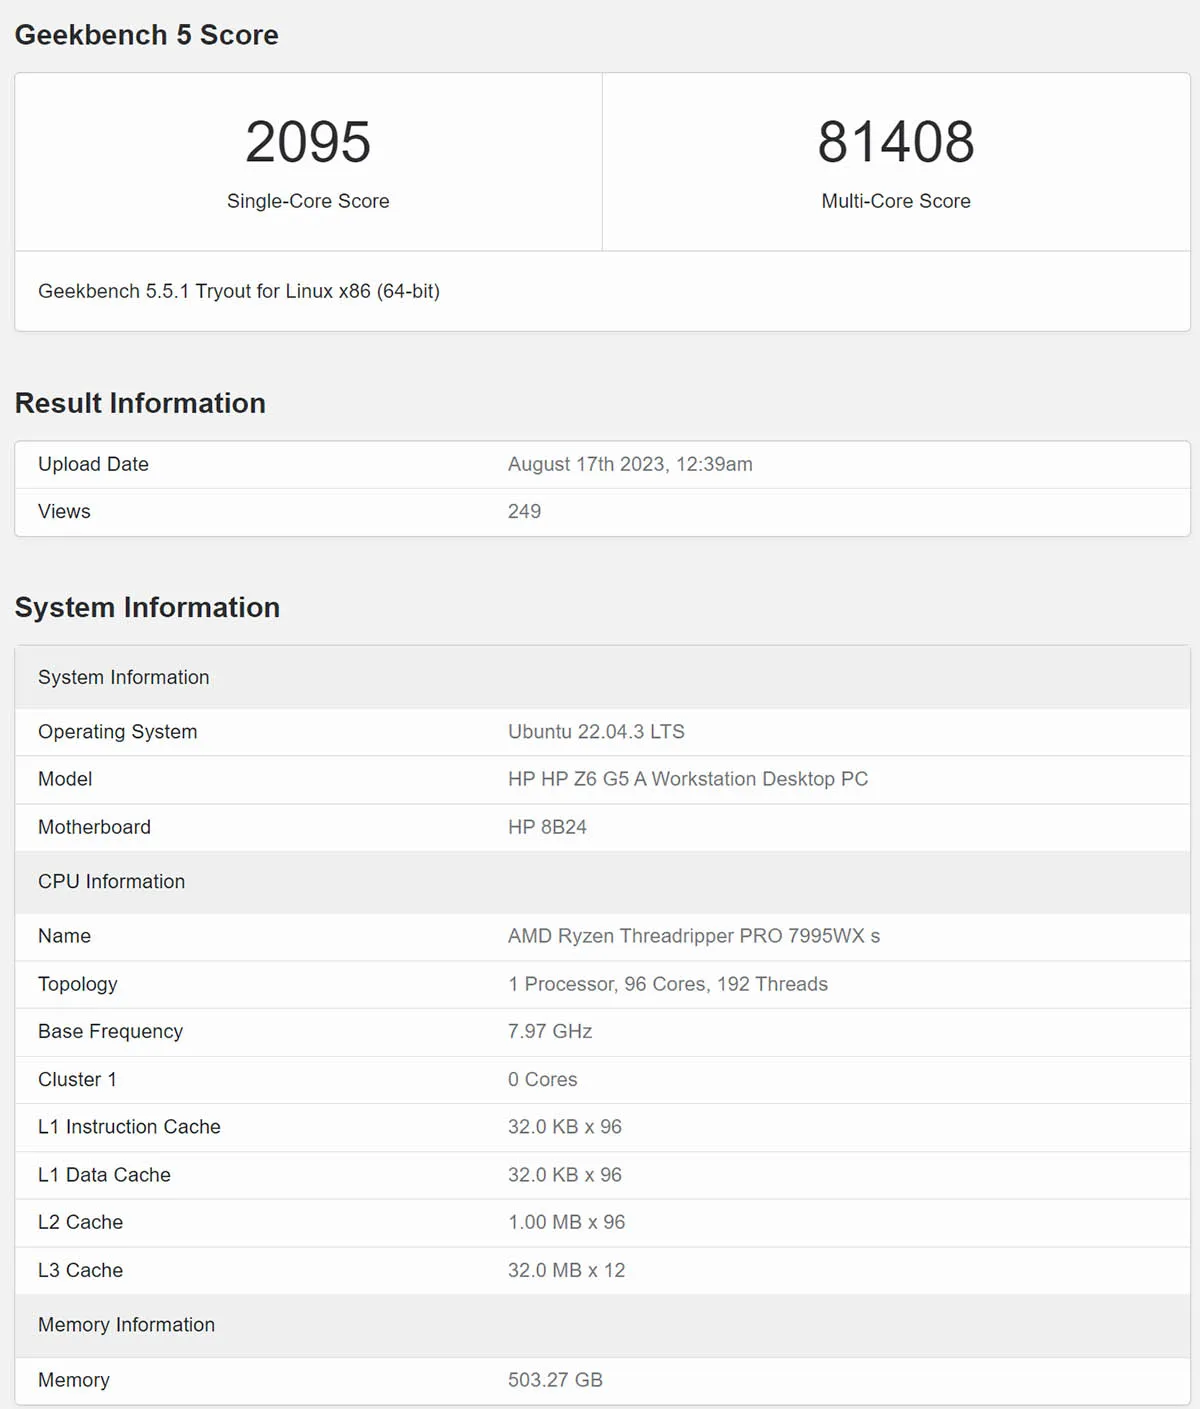The image size is (1200, 1409).
Task: Click the Memory value 503.27 GB
Action: click(555, 1380)
